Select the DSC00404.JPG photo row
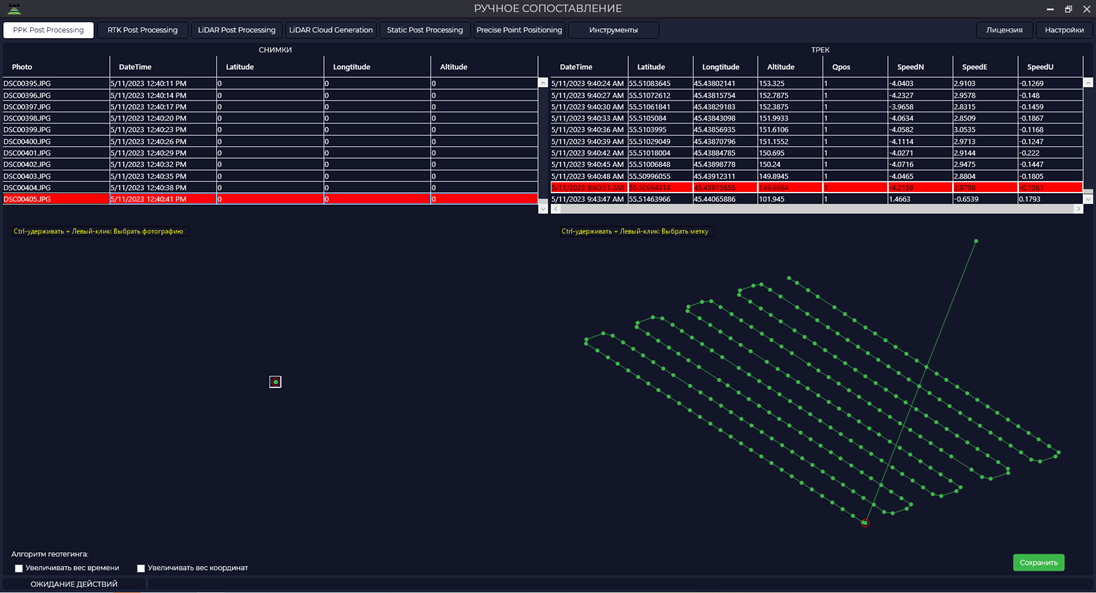 click(270, 187)
